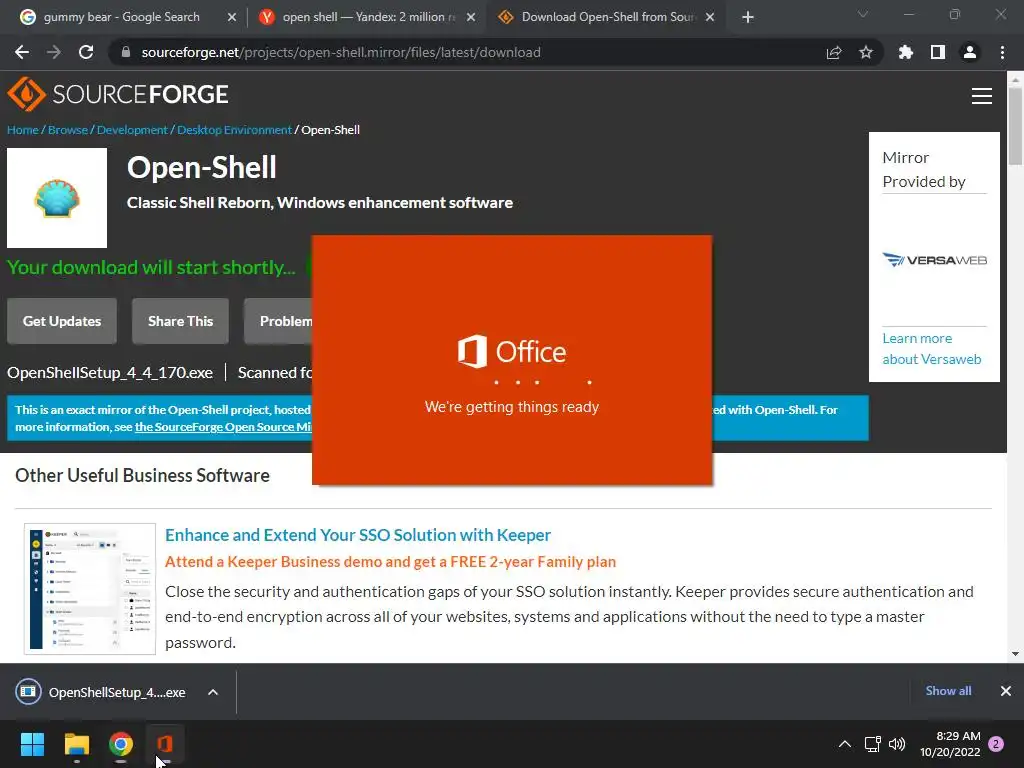Click the partially hidden Problems button
The image size is (1024, 768).
pos(279,321)
